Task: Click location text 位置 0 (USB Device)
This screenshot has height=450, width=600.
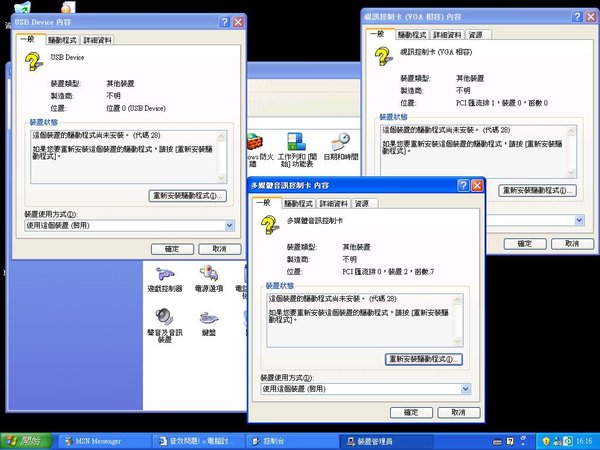Action: point(136,108)
